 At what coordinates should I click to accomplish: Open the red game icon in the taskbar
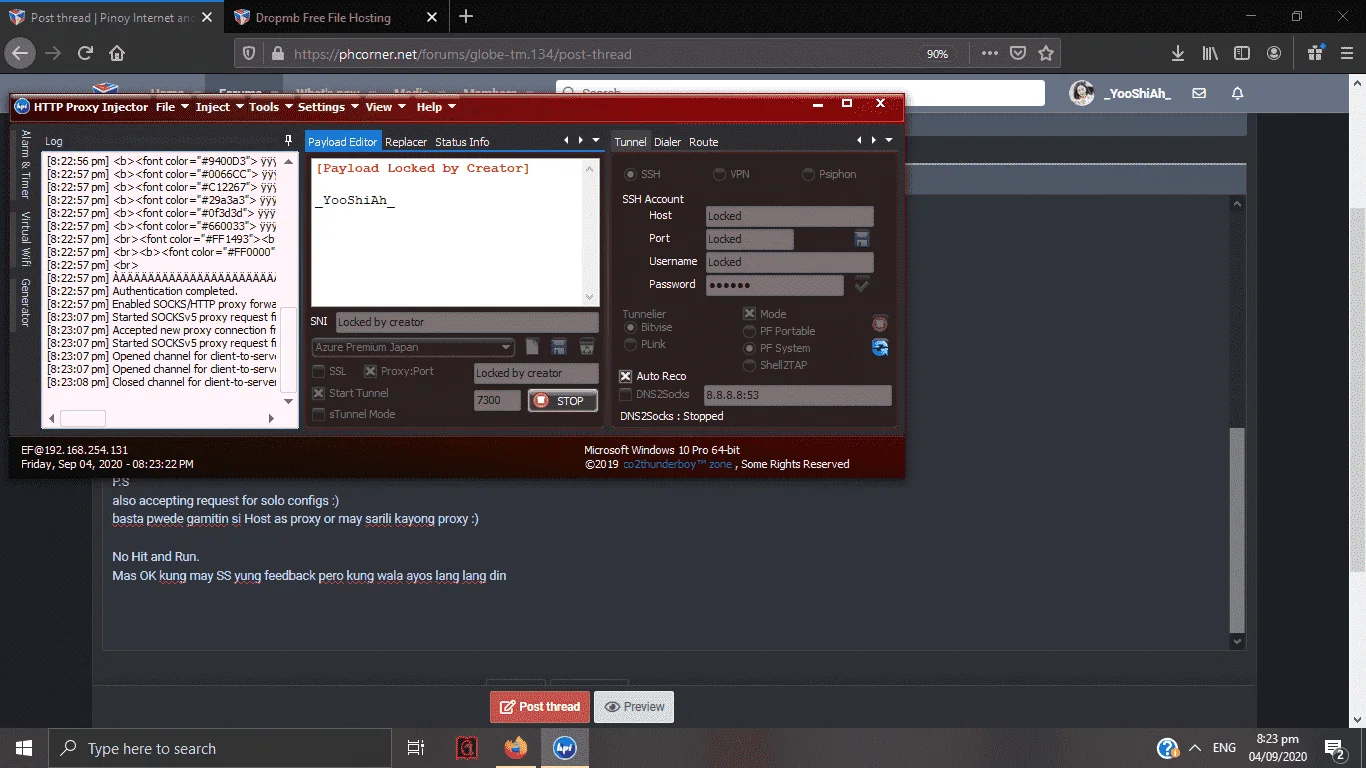[x=467, y=748]
